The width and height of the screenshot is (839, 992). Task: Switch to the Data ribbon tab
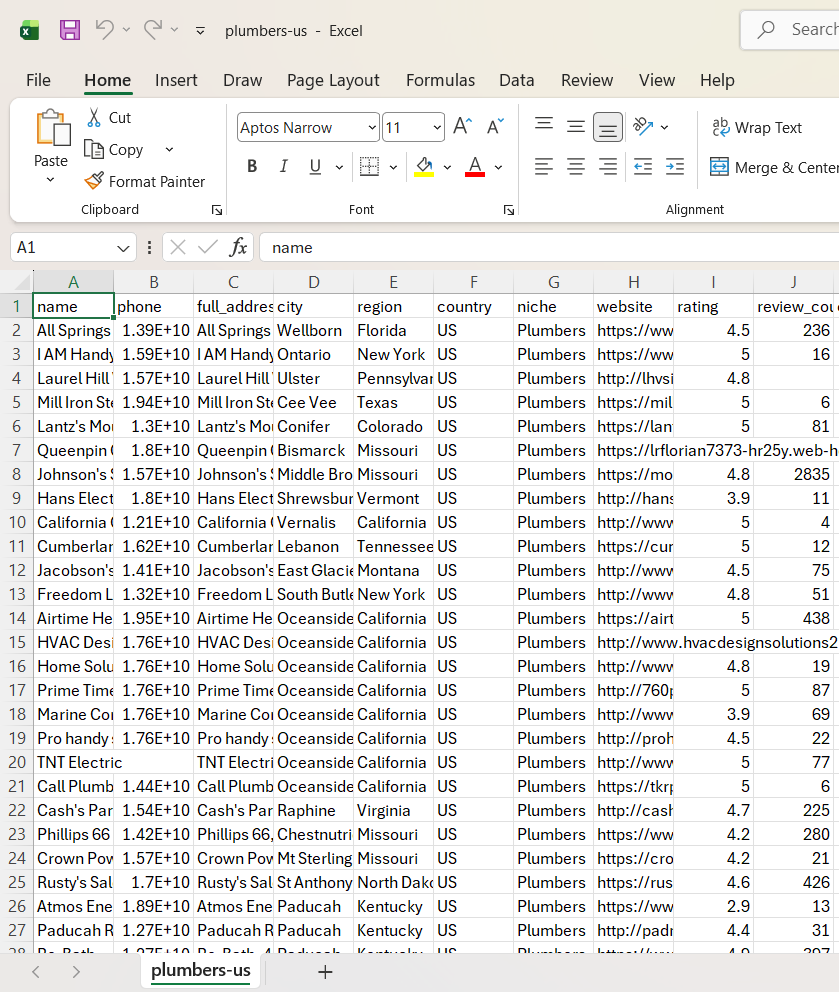[516, 80]
